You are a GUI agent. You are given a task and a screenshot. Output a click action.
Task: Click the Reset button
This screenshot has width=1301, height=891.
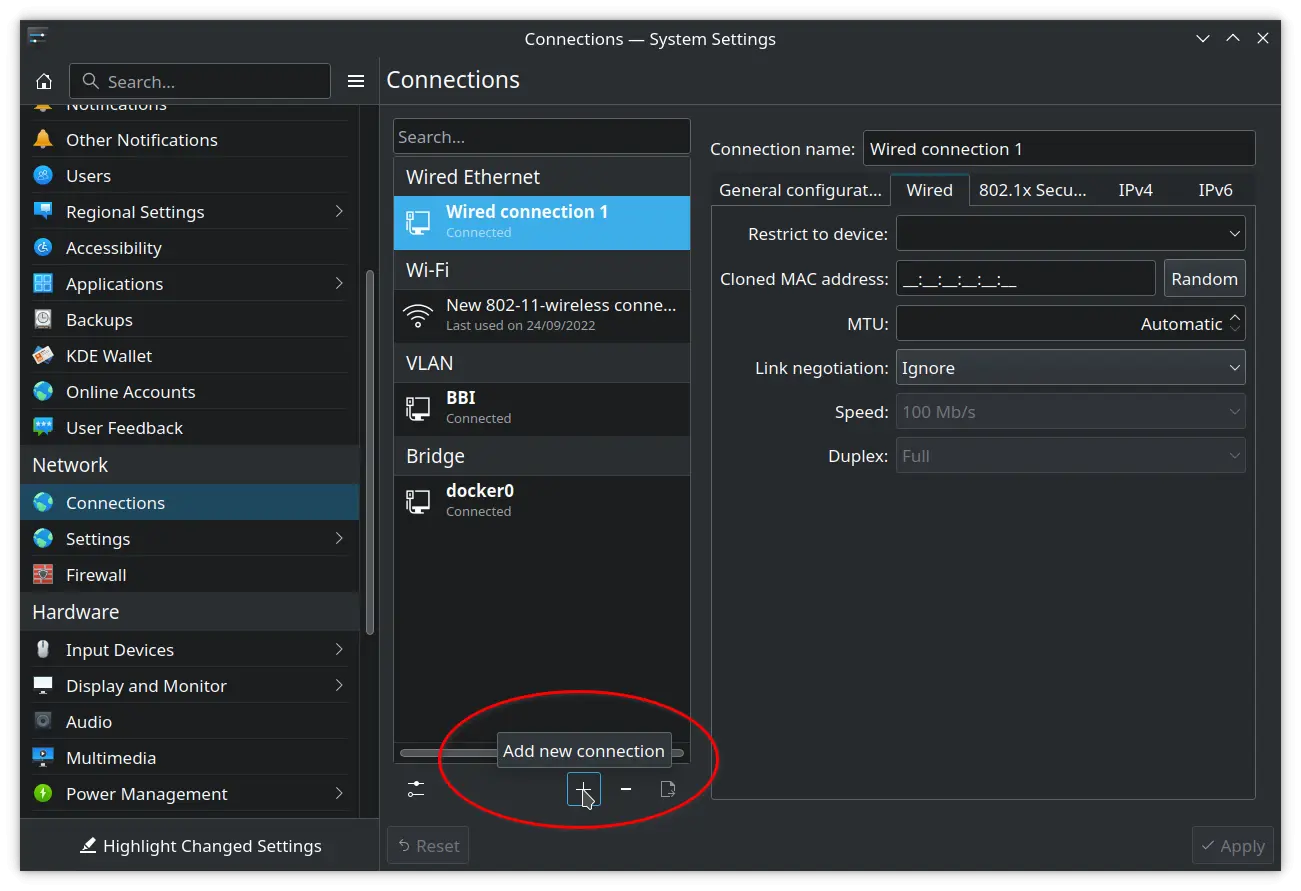(428, 846)
